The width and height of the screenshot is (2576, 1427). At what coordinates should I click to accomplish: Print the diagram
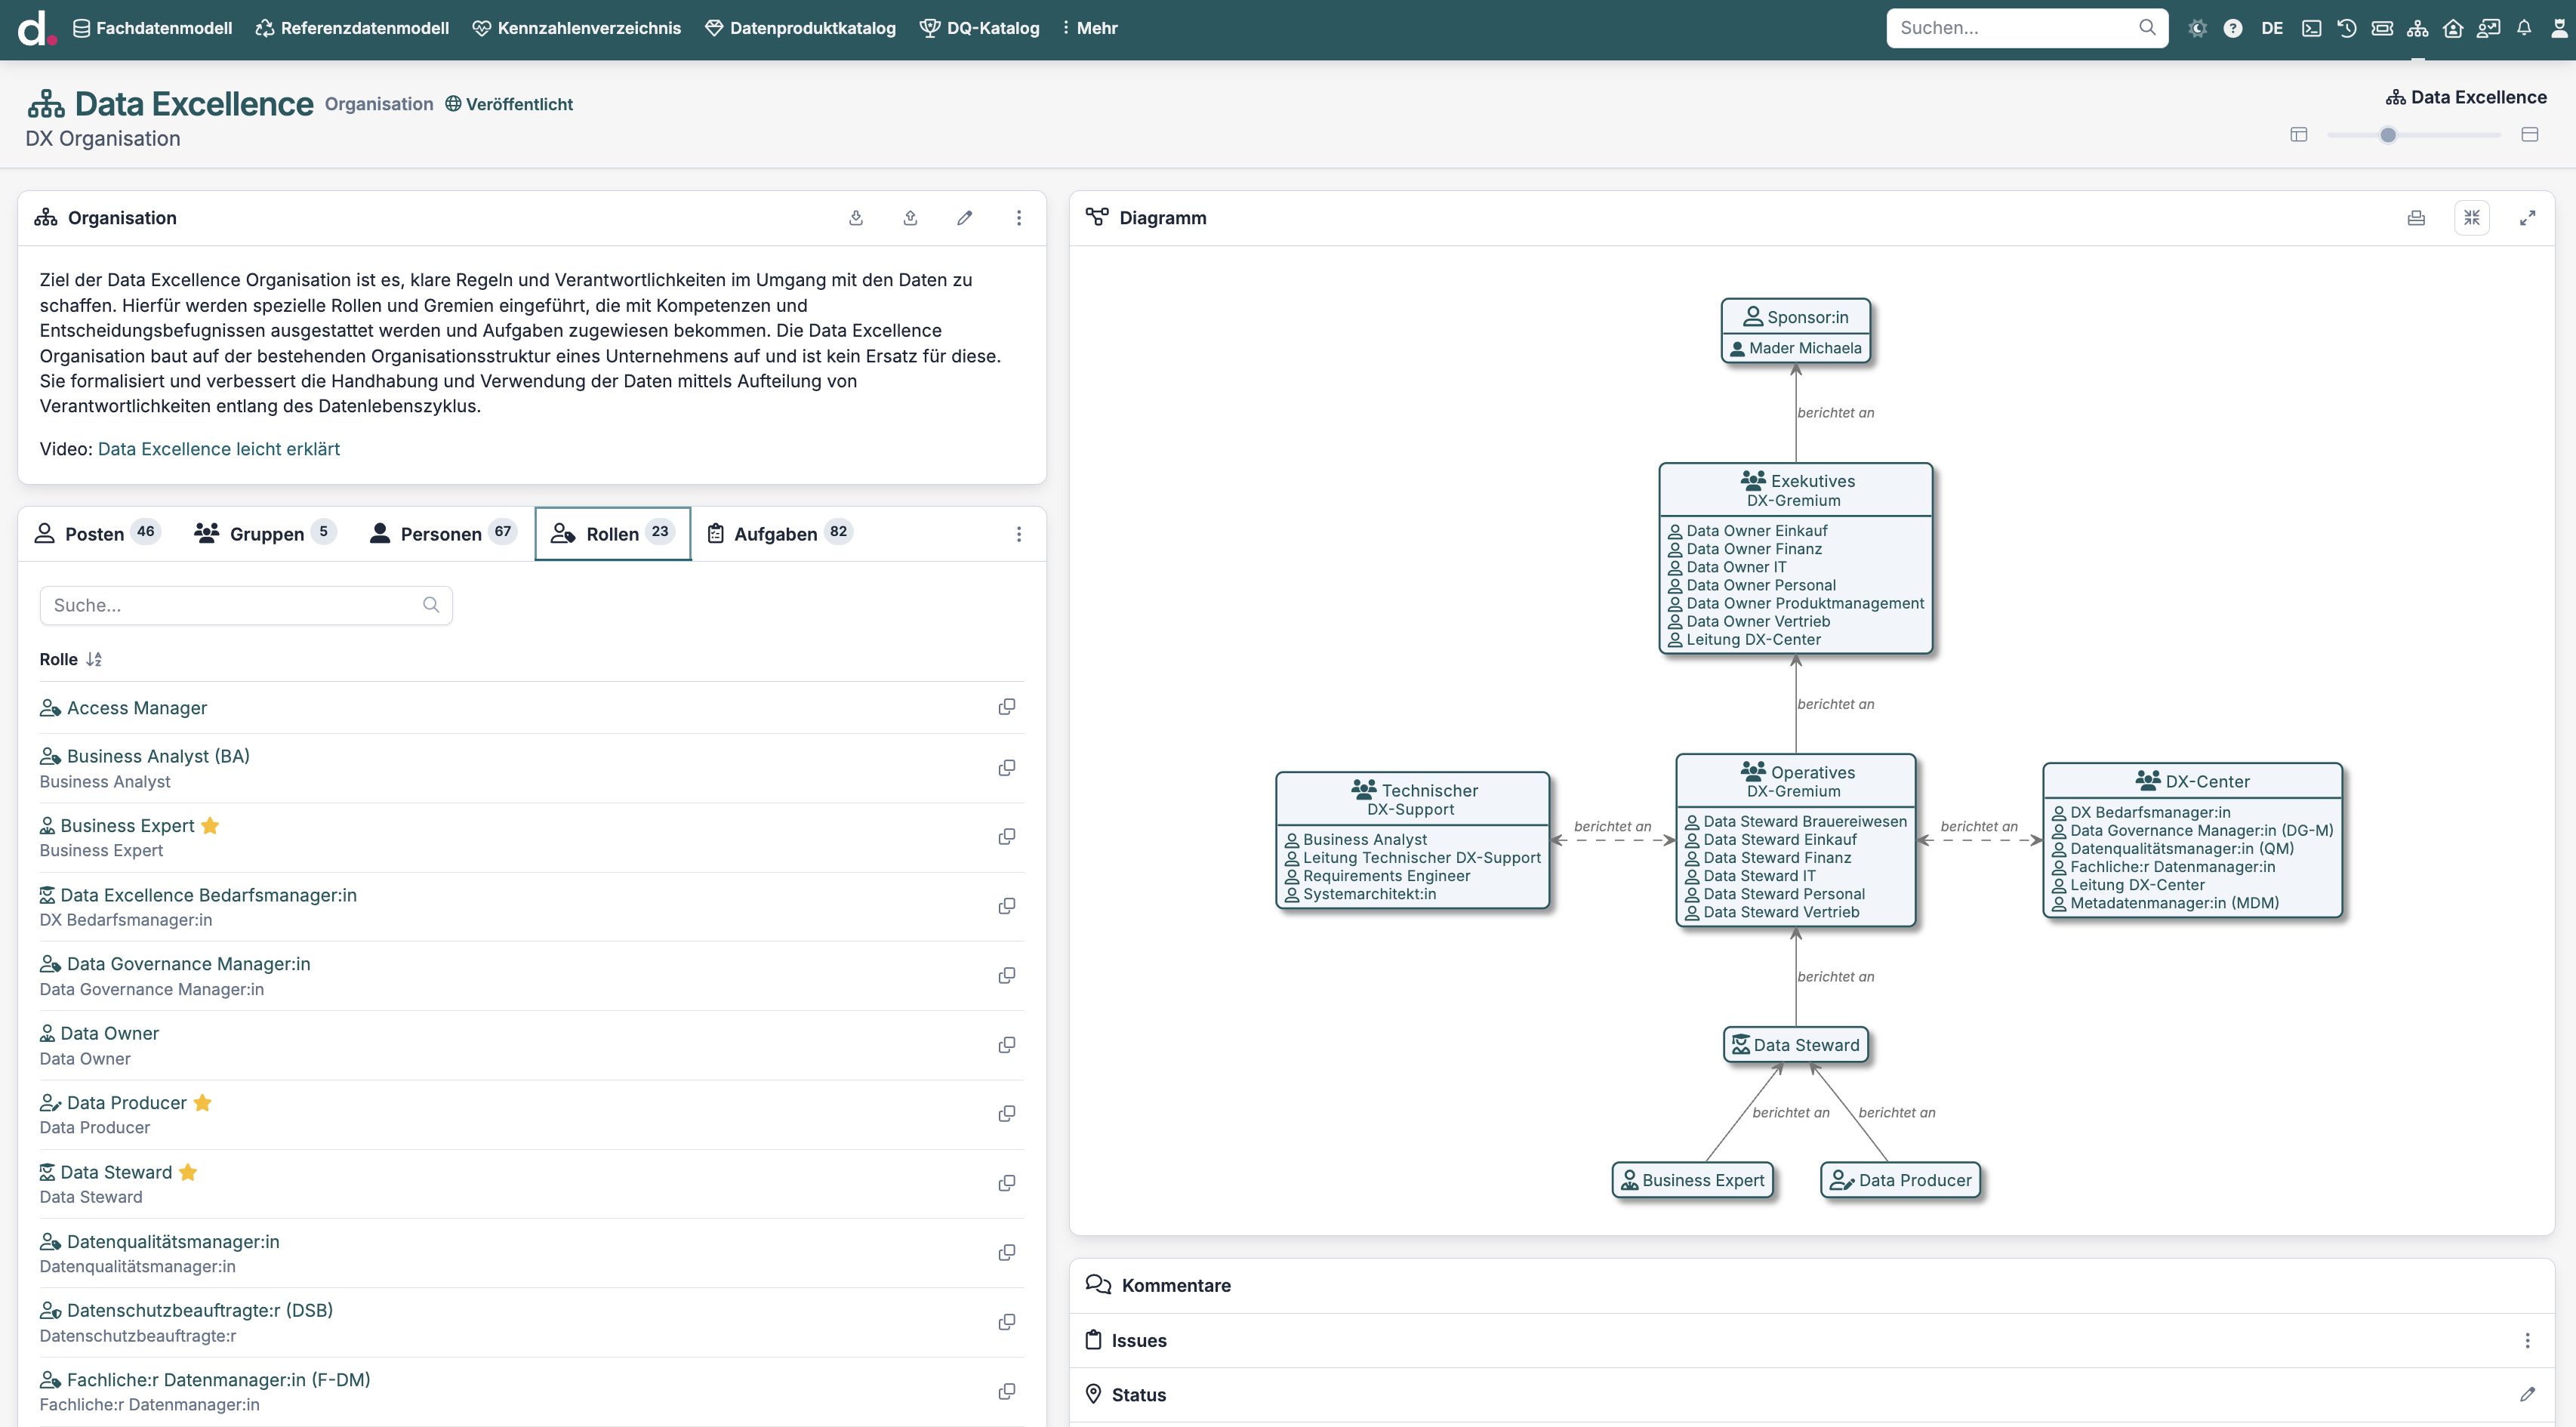(x=2416, y=218)
